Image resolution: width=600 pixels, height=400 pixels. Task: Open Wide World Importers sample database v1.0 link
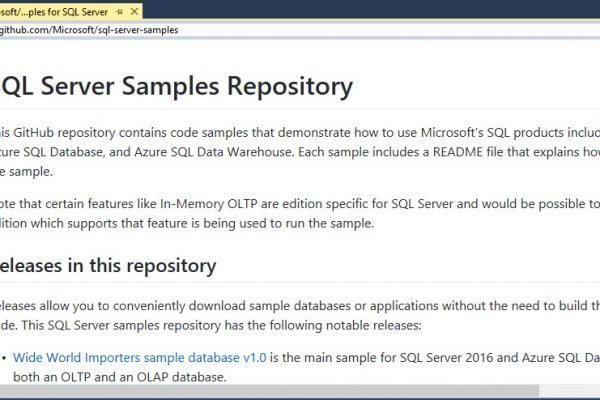(x=140, y=358)
